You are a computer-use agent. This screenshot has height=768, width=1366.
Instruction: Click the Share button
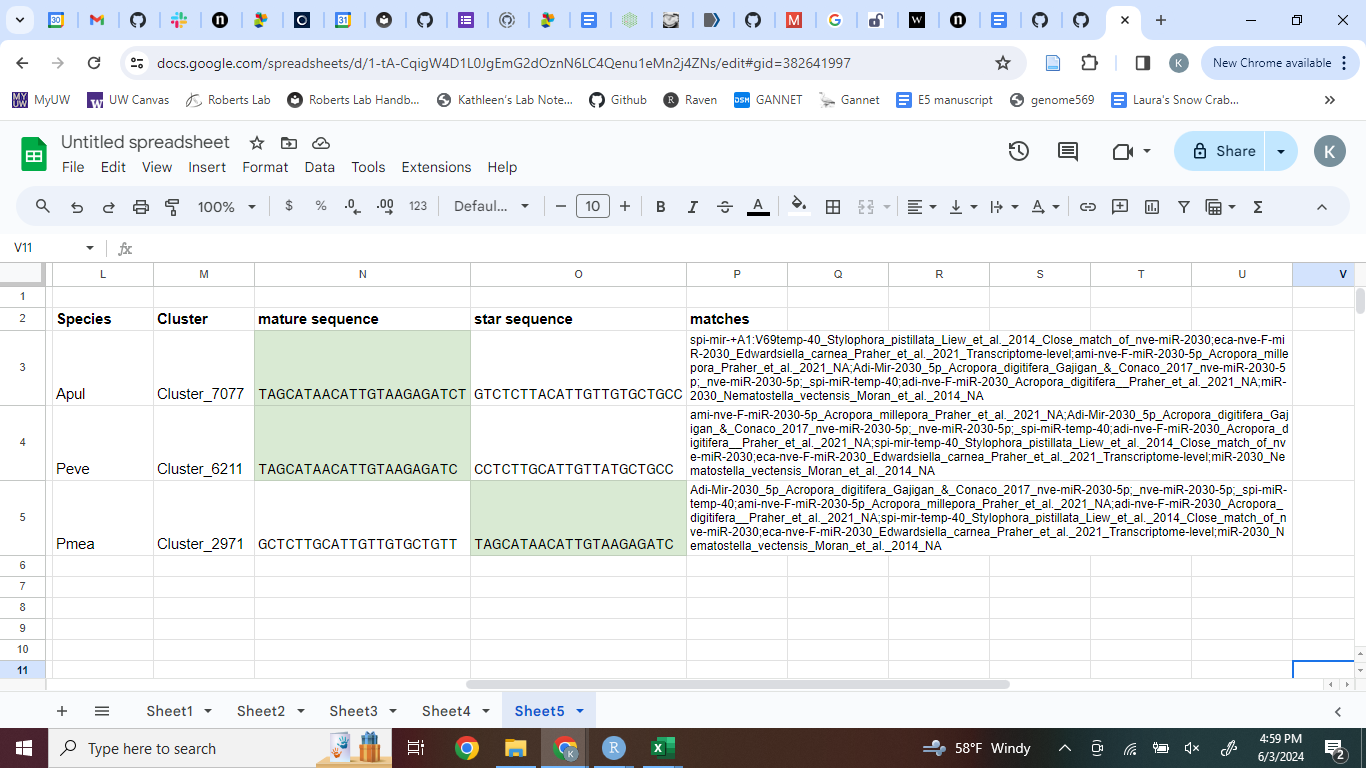coord(1223,152)
